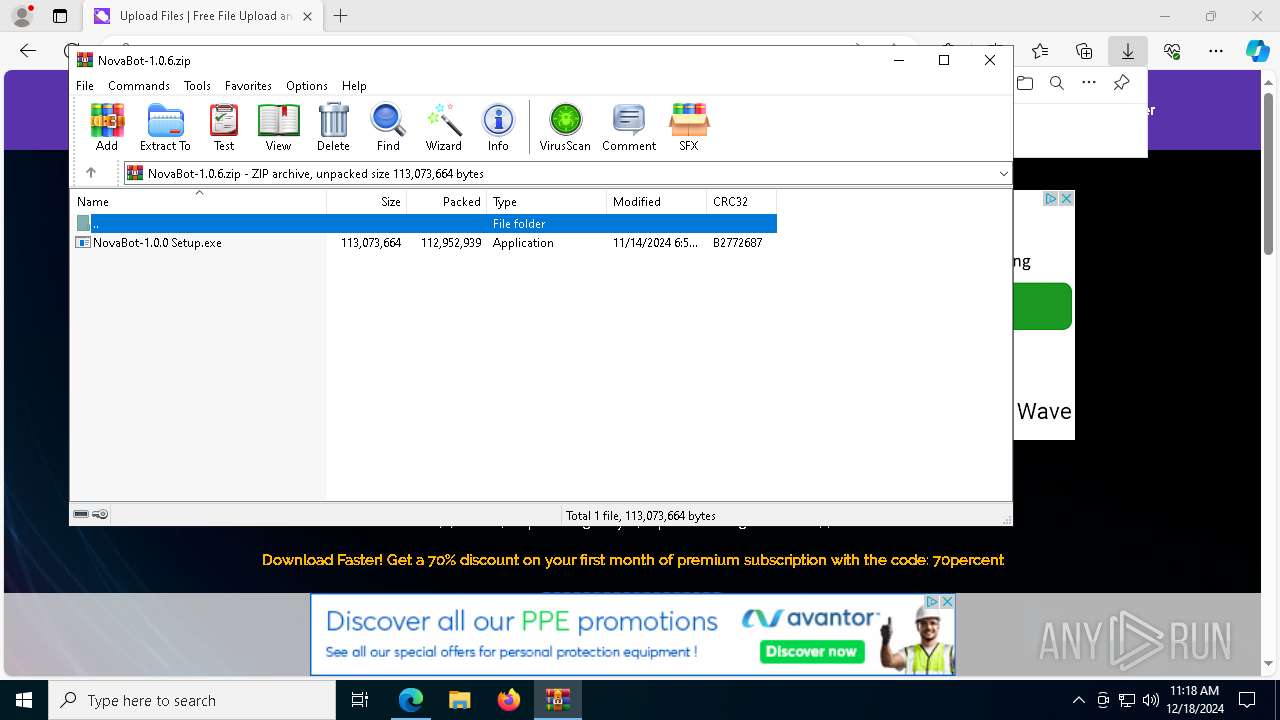1280x720 pixels.
Task: Click the status bar key icon
Action: 100,515
